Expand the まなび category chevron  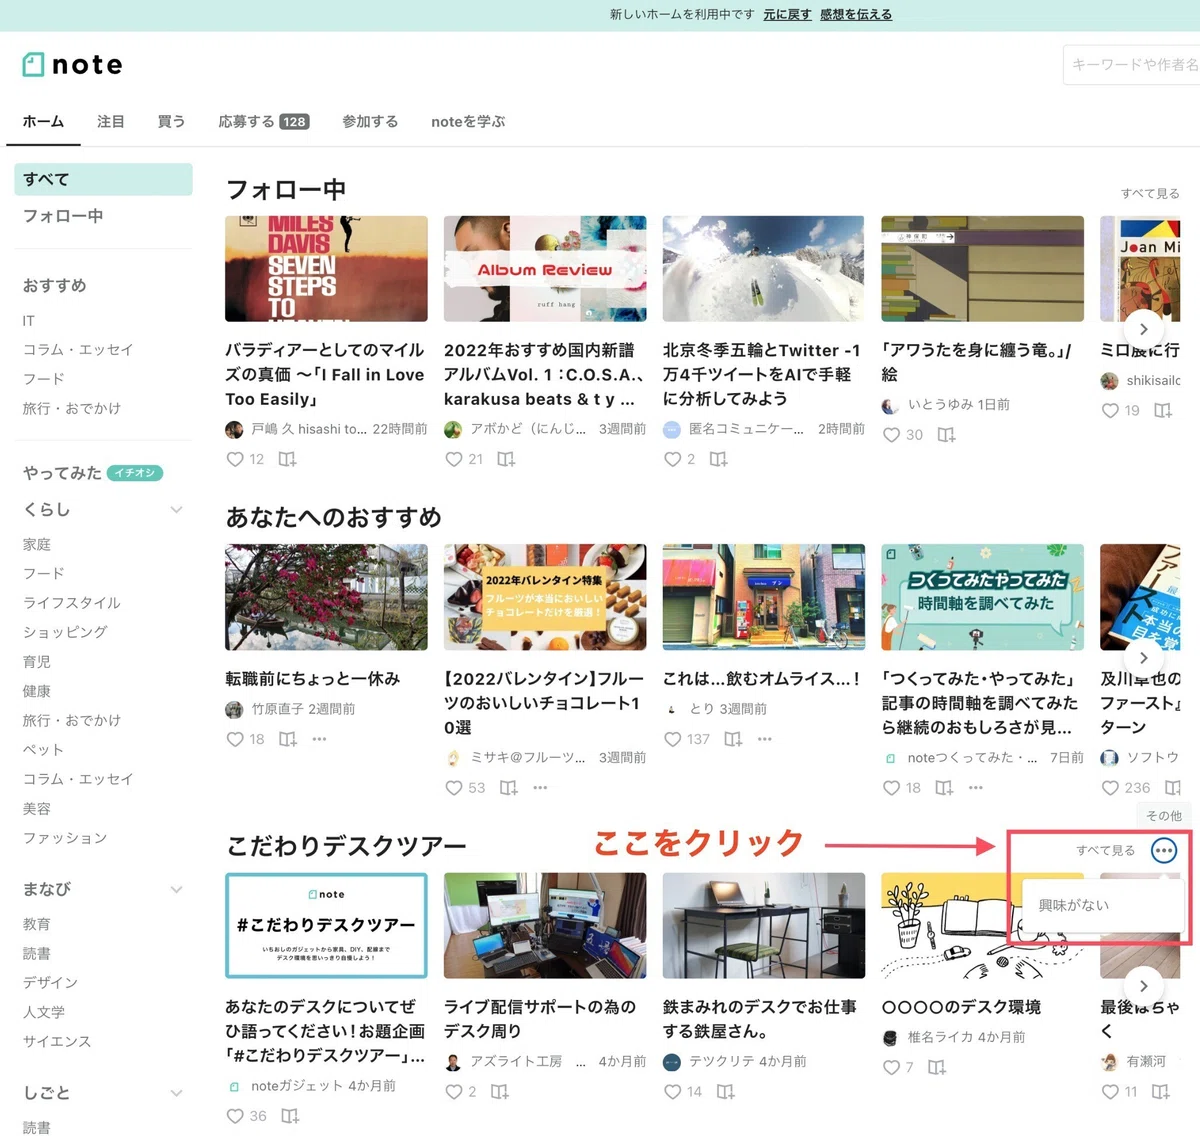tap(176, 890)
